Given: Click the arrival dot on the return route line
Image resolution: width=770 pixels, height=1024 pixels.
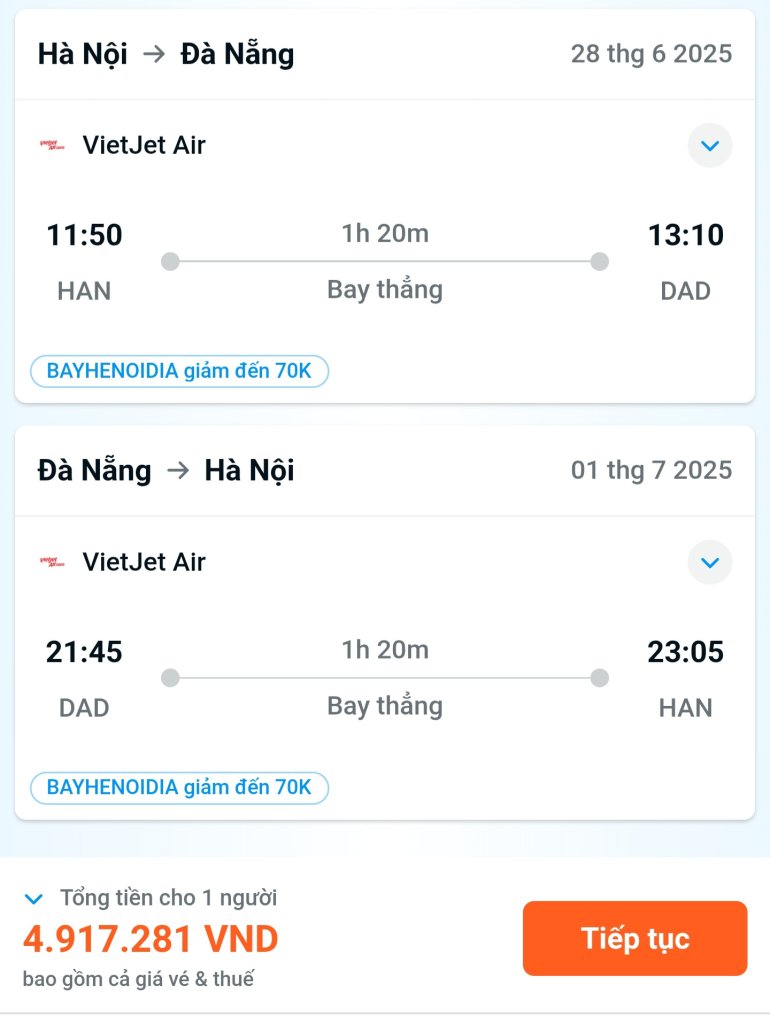Looking at the screenshot, I should coord(600,678).
